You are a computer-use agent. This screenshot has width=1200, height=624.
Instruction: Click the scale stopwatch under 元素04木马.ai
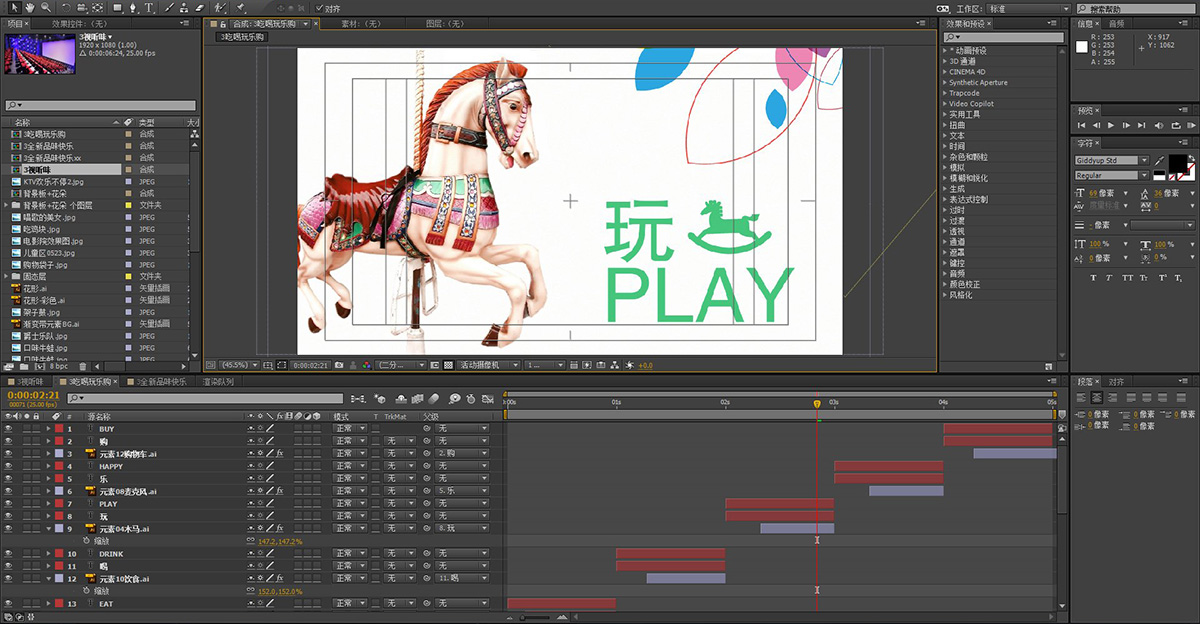(x=87, y=541)
